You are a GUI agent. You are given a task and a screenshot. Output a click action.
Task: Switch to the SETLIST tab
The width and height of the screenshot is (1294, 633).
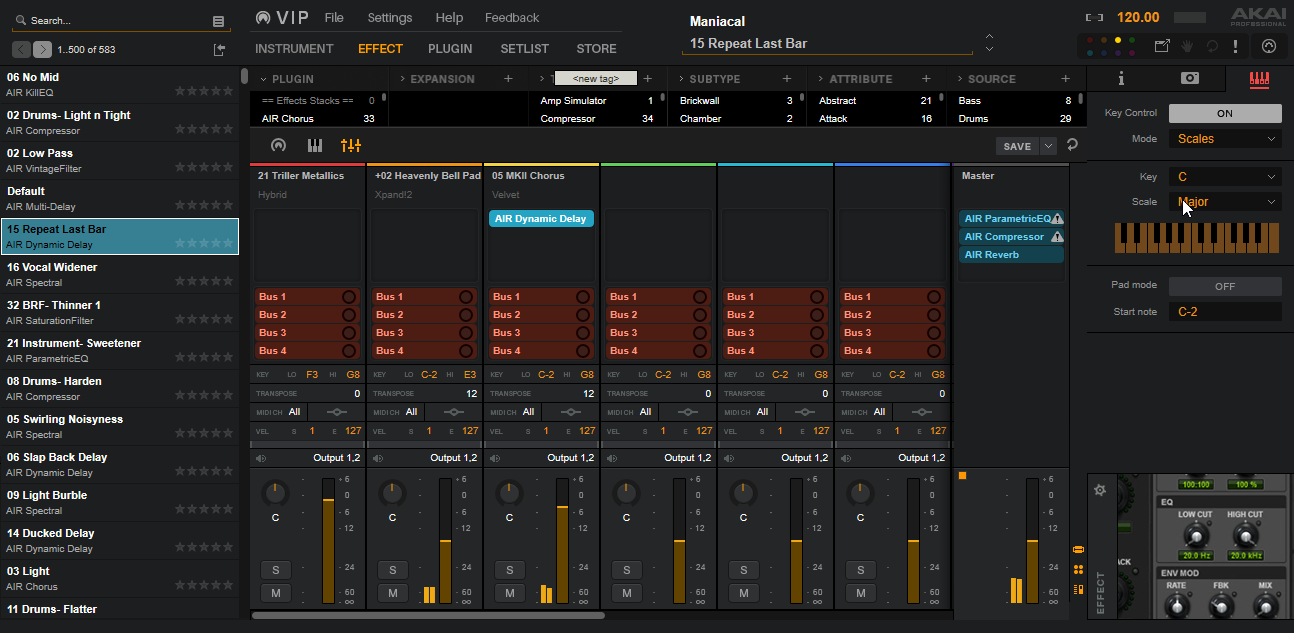pos(525,49)
